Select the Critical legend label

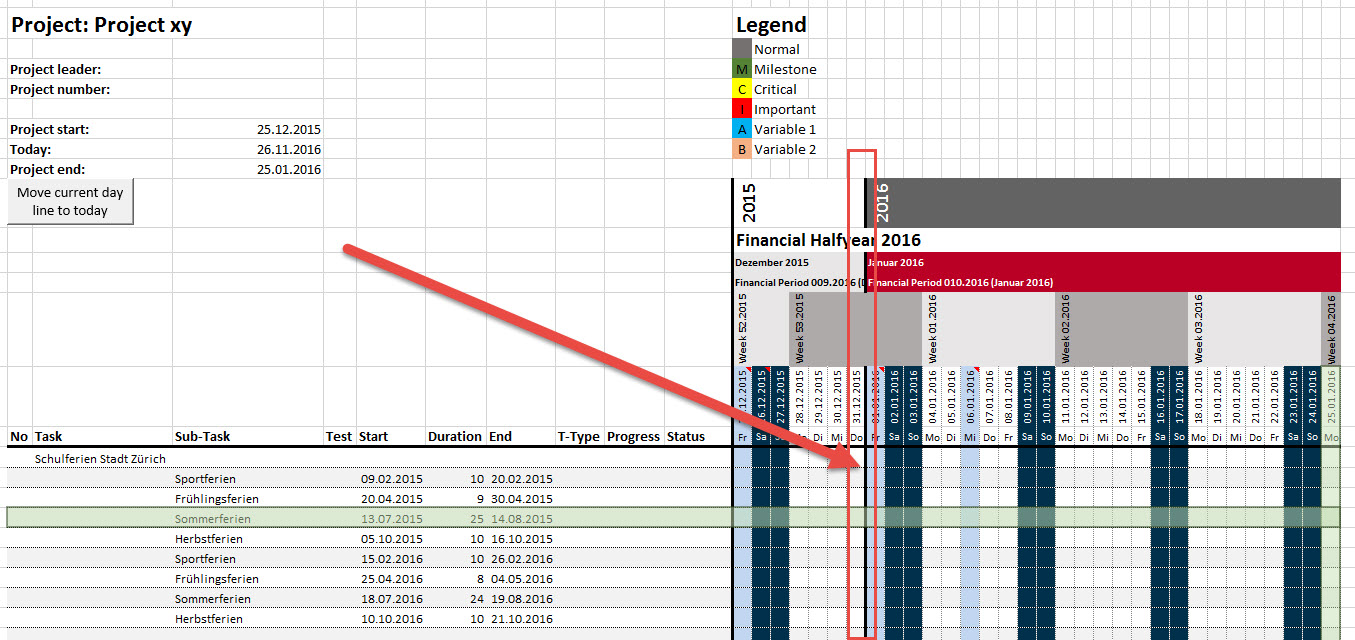coord(775,89)
